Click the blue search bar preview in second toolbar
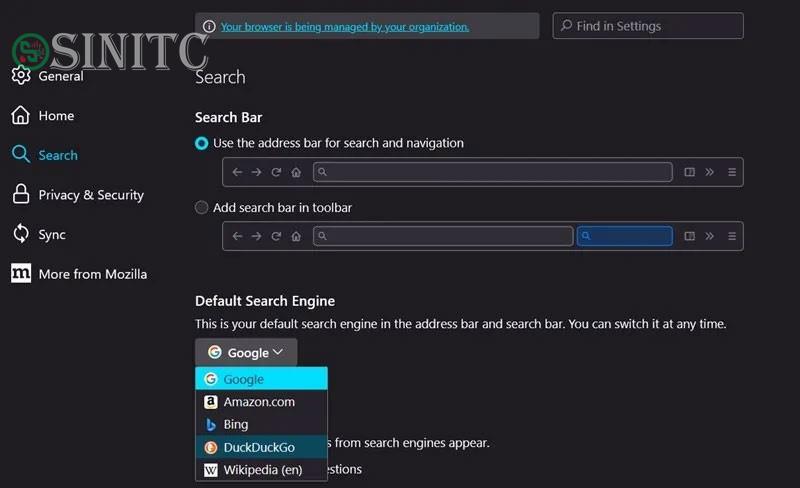 point(624,236)
